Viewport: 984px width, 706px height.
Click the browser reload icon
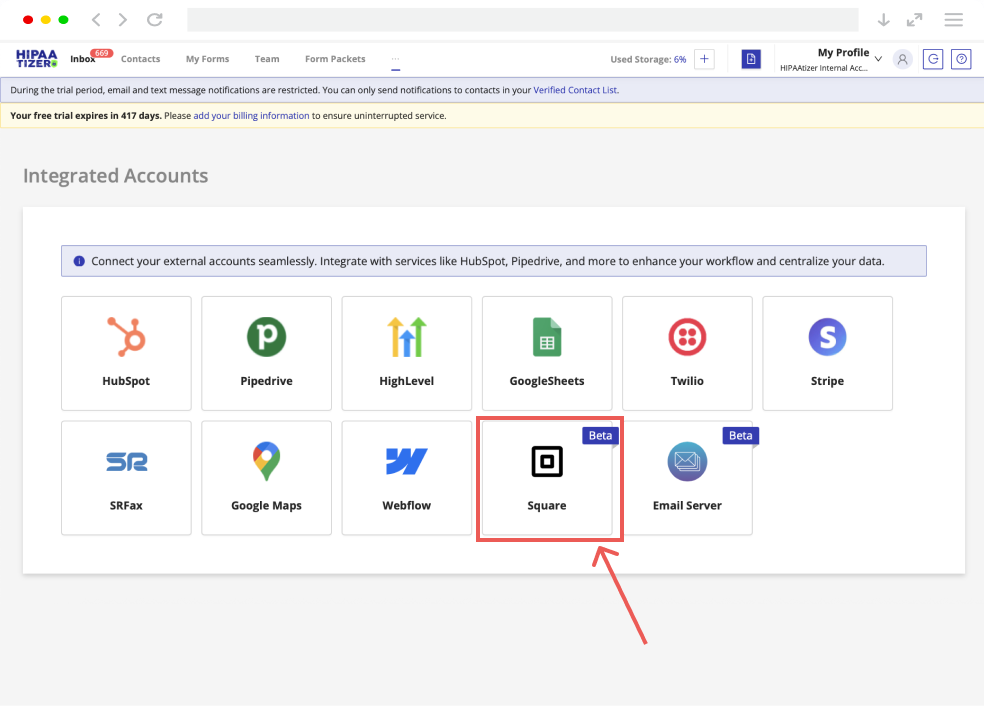pos(154,19)
